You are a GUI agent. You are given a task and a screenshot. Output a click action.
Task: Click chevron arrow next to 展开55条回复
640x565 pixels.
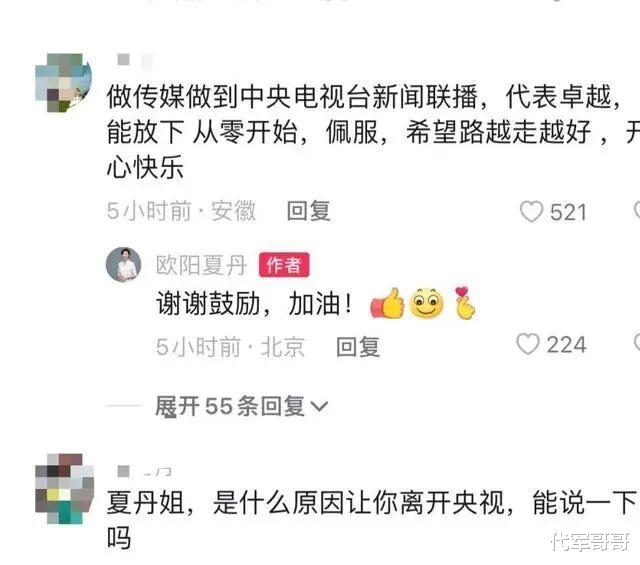pyautogui.click(x=319, y=407)
